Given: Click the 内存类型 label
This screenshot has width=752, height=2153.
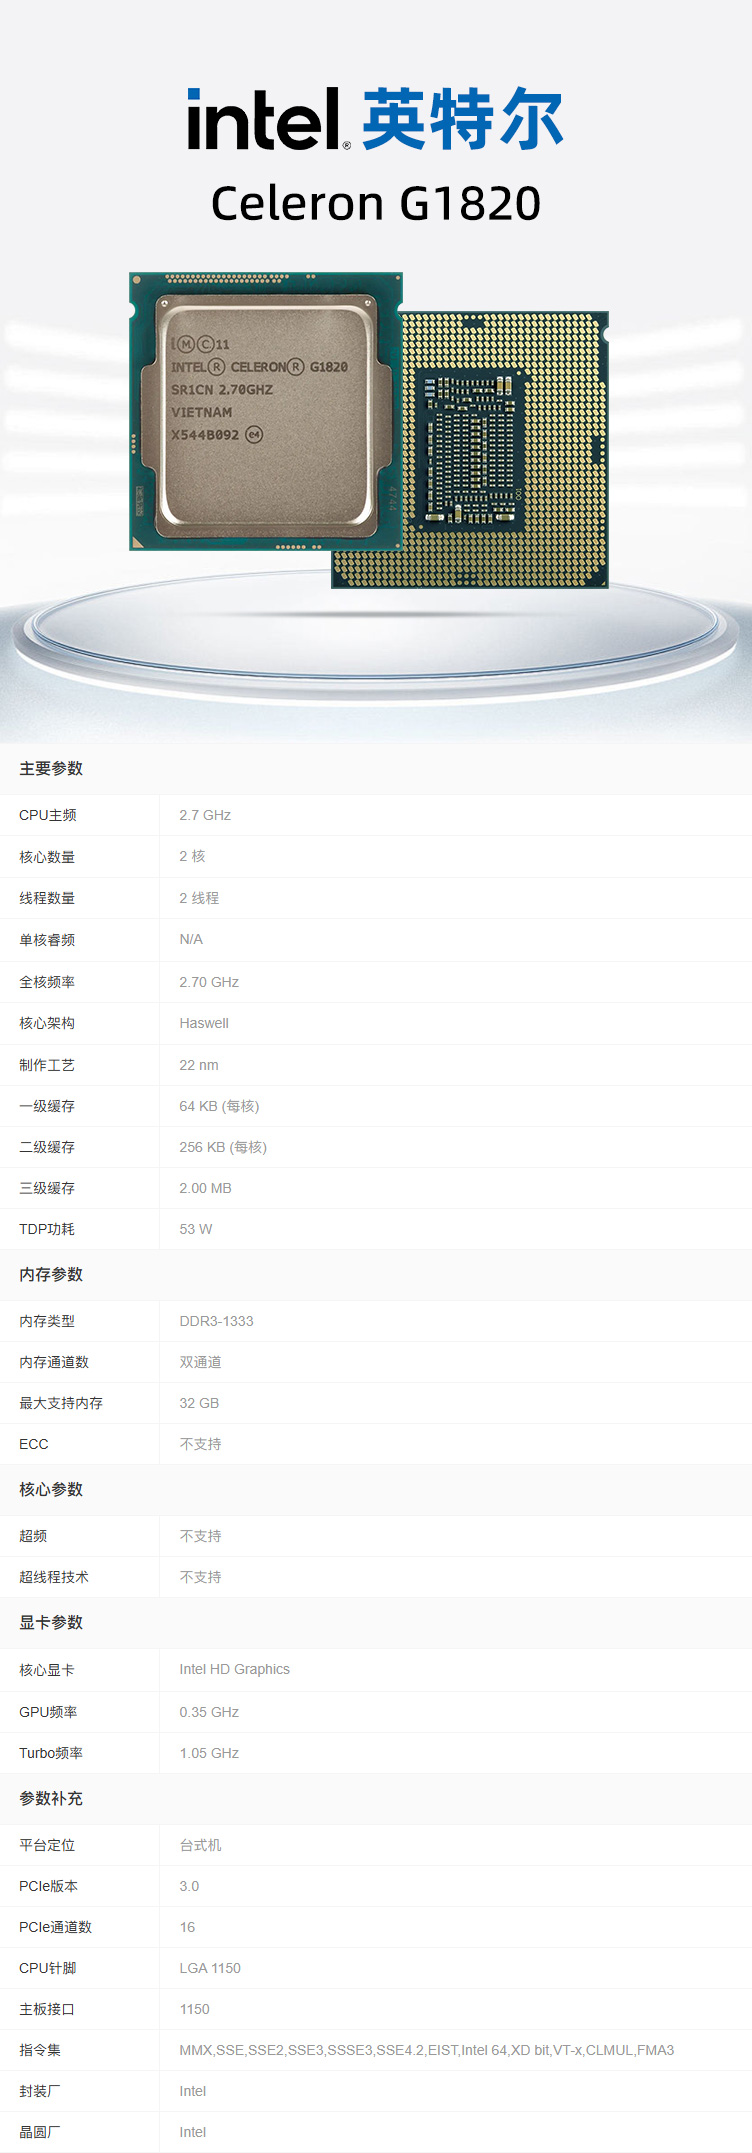Looking at the screenshot, I should [47, 1321].
